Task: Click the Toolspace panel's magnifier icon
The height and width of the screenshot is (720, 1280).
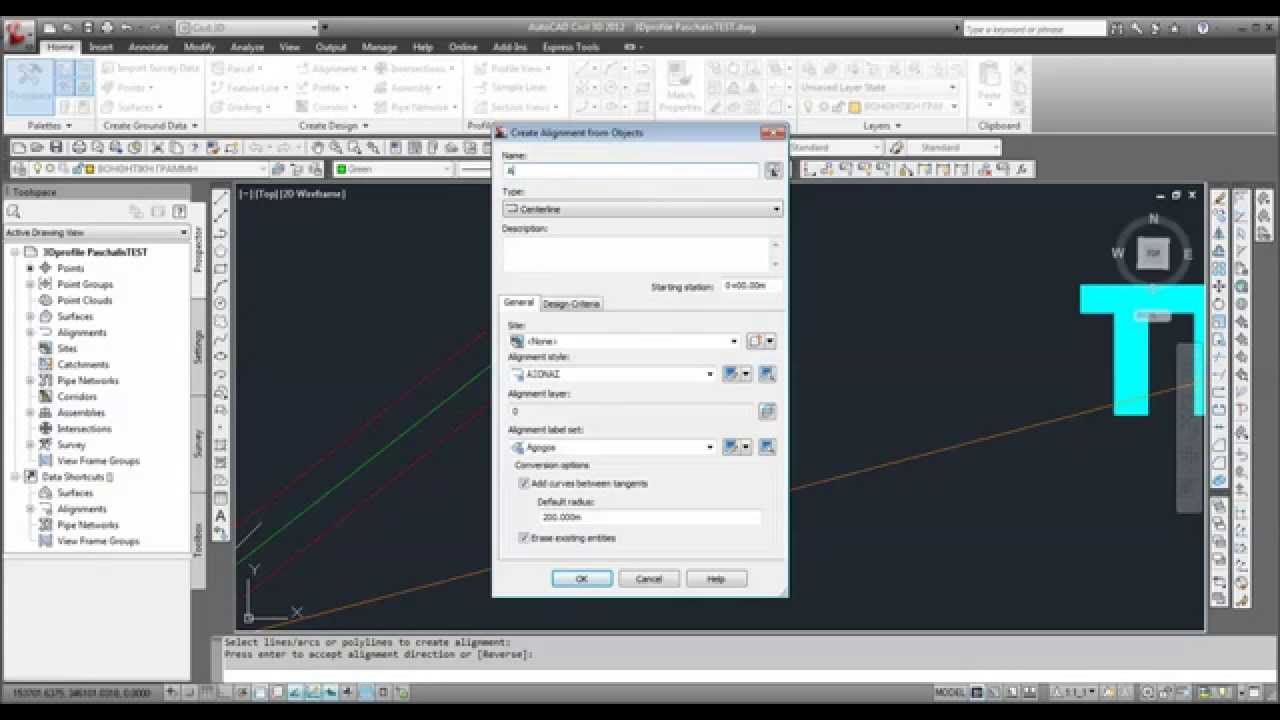Action: click(x=14, y=211)
